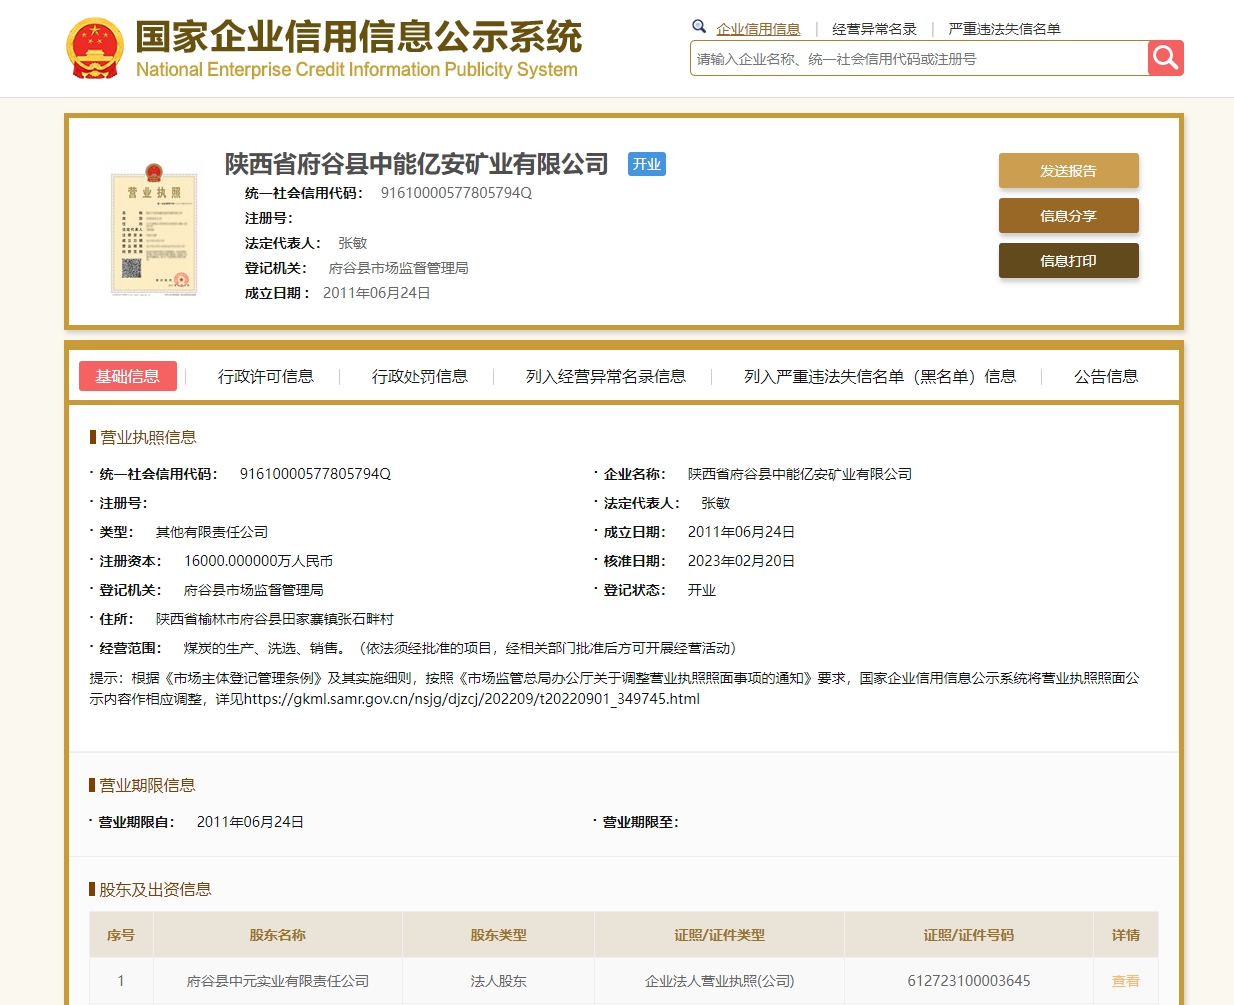This screenshot has height=1005, width=1234.
Task: Select the 严重违法失信名单 search category
Action: (1004, 29)
